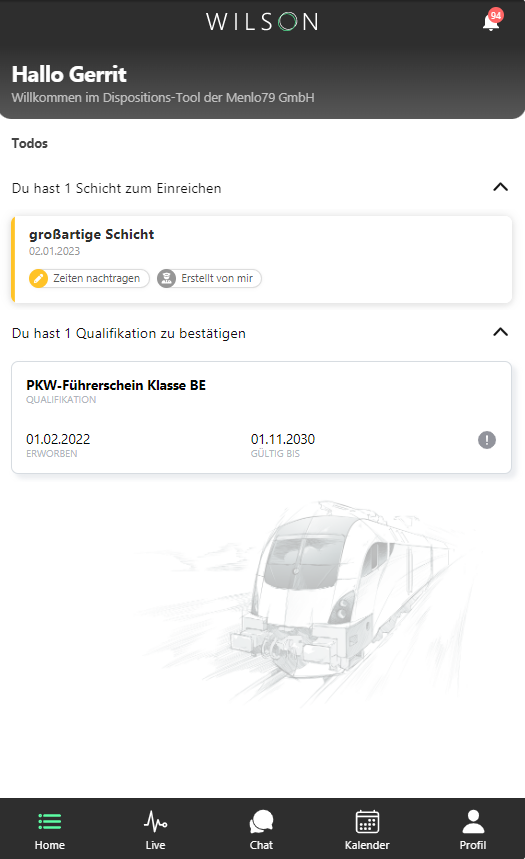Select the Zeiten nachtragen chip
Screen dimensions: 525x859
[x=89, y=278]
